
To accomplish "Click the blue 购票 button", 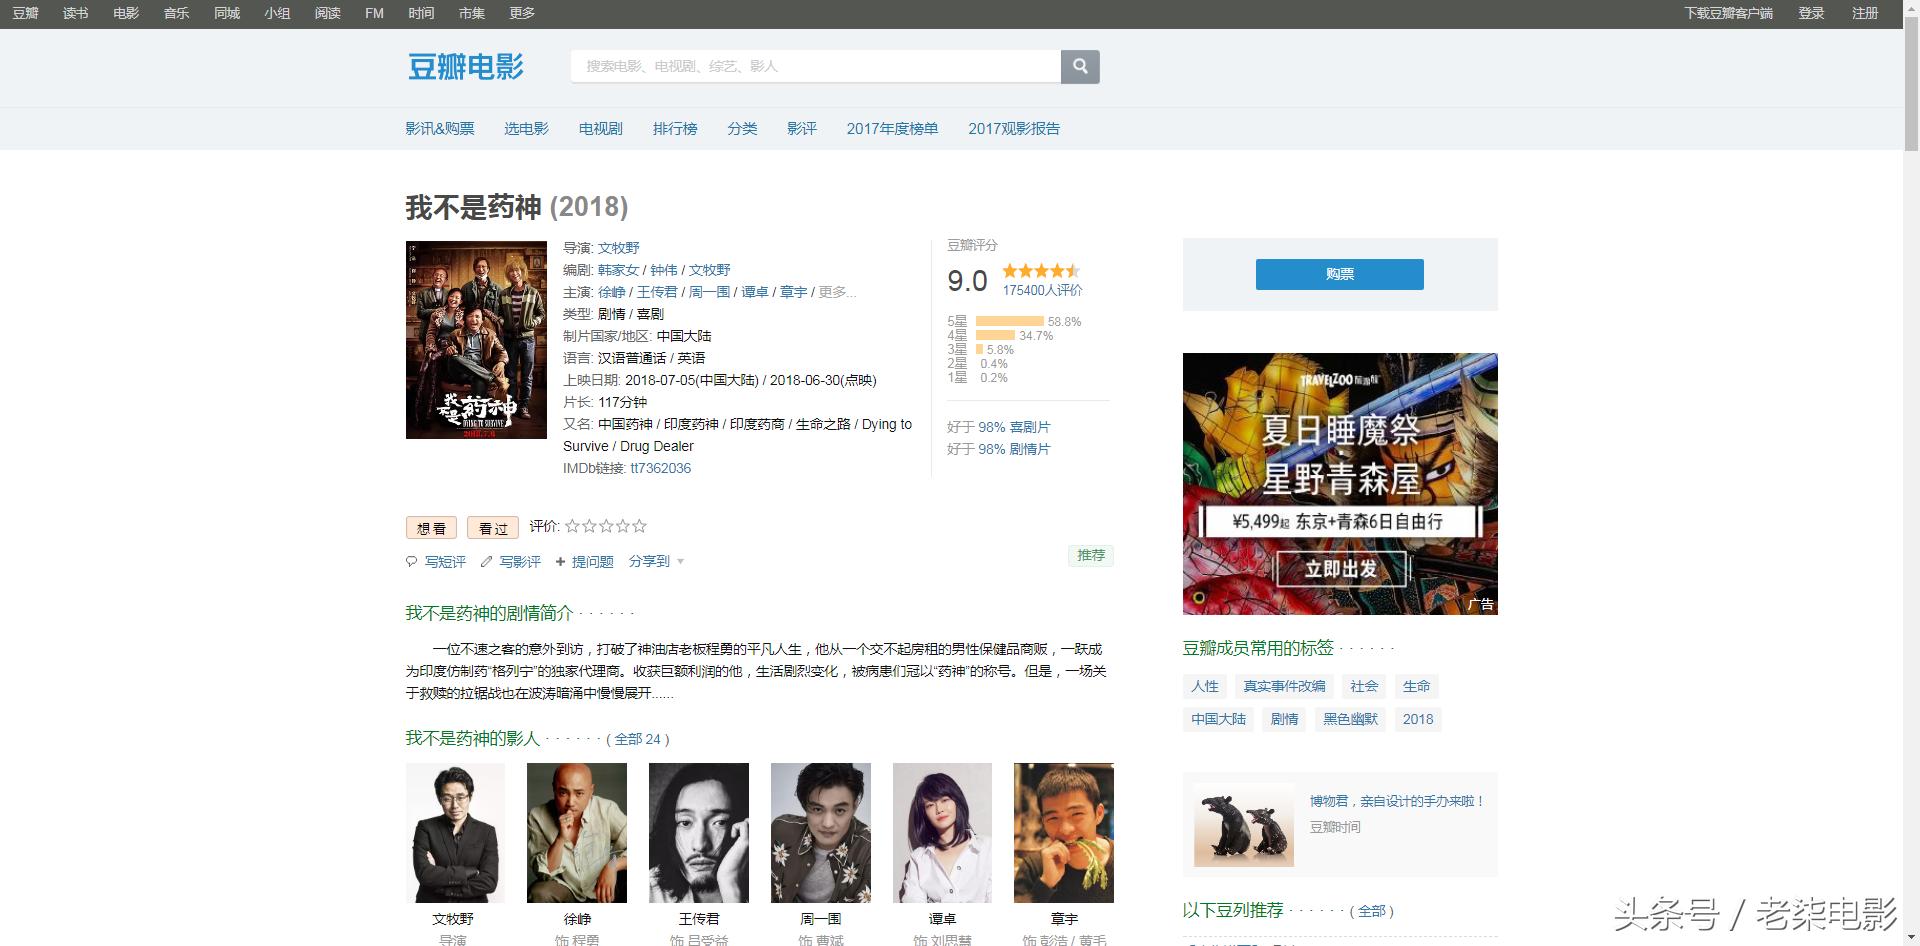I will pos(1340,274).
